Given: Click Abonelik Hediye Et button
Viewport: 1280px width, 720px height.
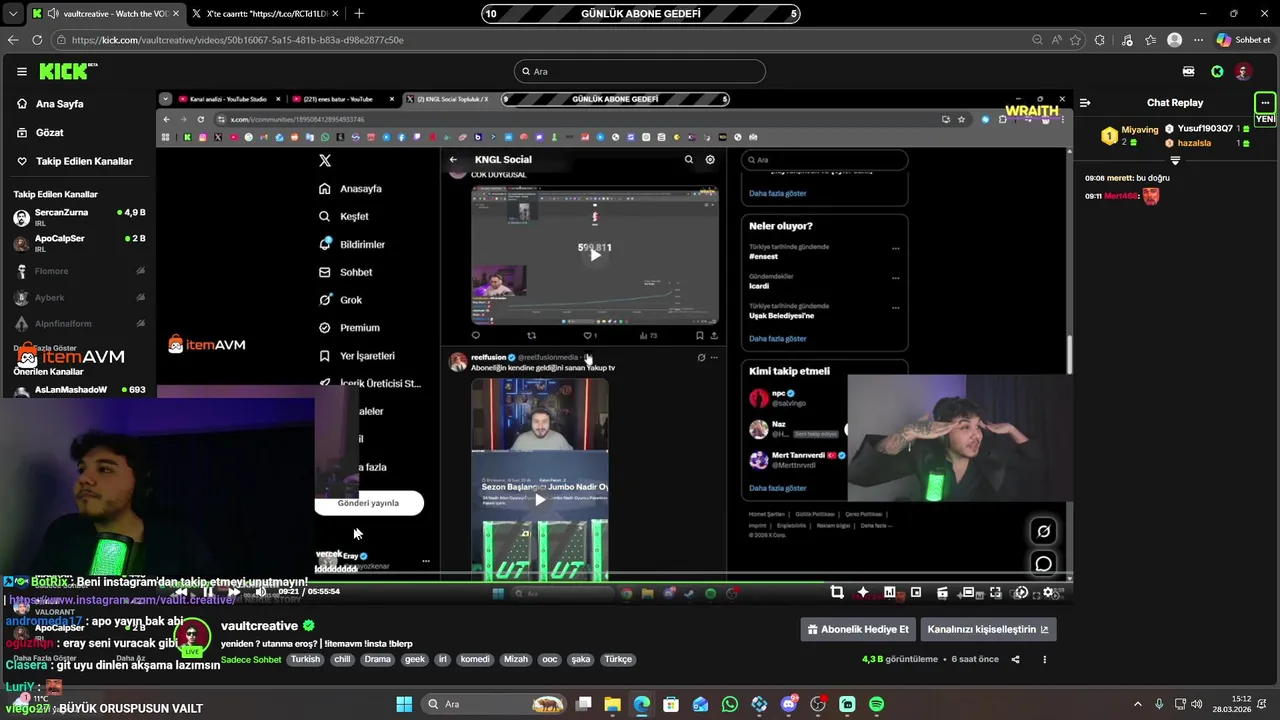Looking at the screenshot, I should pyautogui.click(x=858, y=629).
